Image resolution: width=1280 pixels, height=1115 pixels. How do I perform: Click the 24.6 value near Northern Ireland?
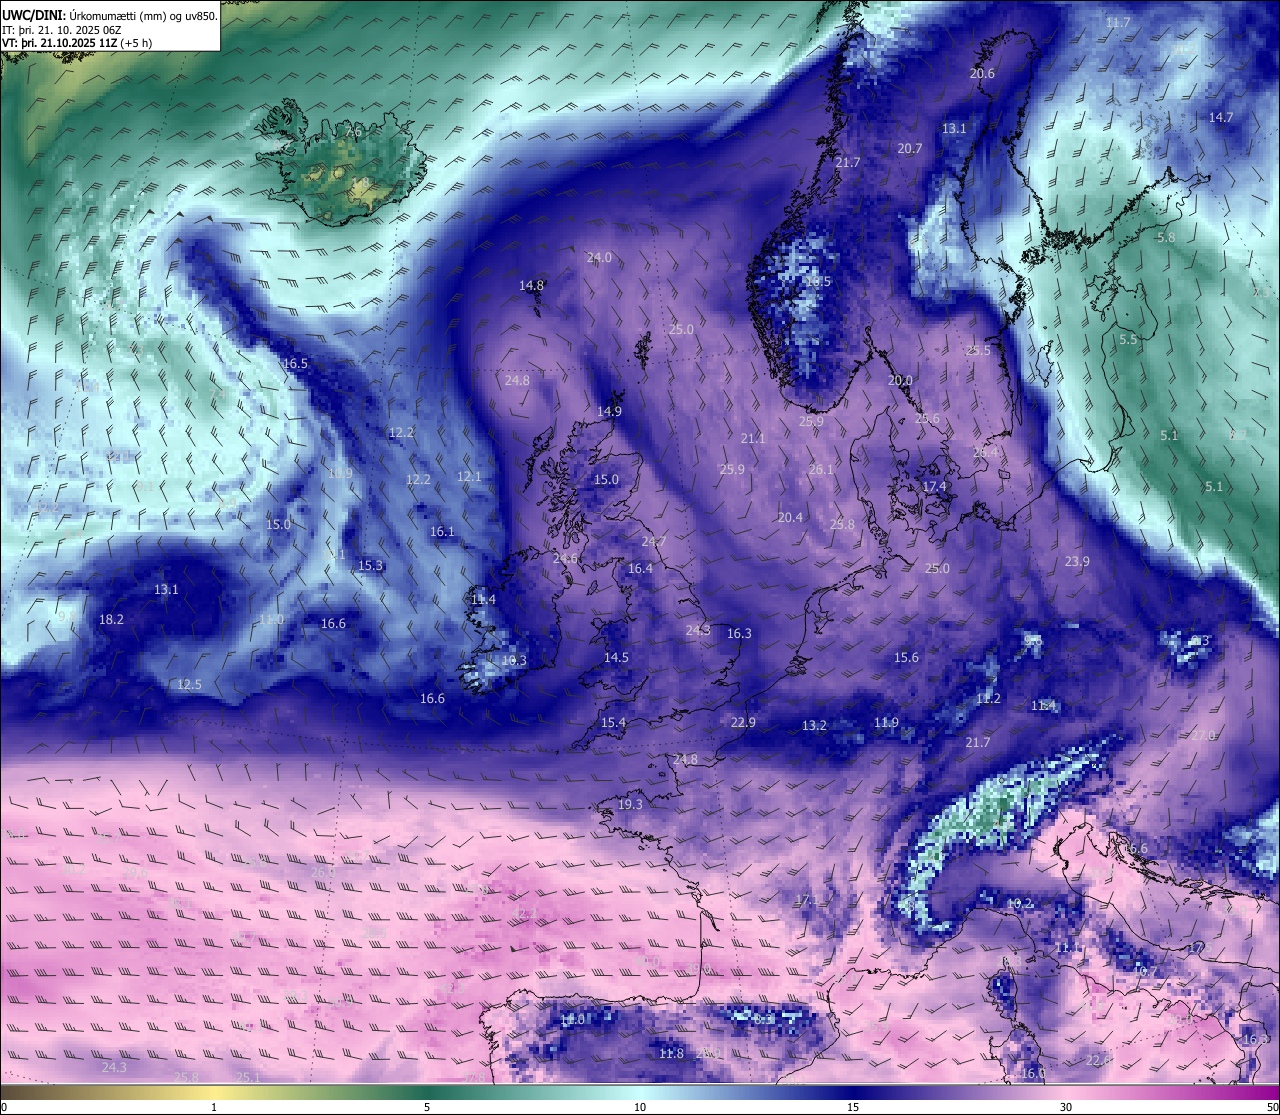click(x=565, y=558)
